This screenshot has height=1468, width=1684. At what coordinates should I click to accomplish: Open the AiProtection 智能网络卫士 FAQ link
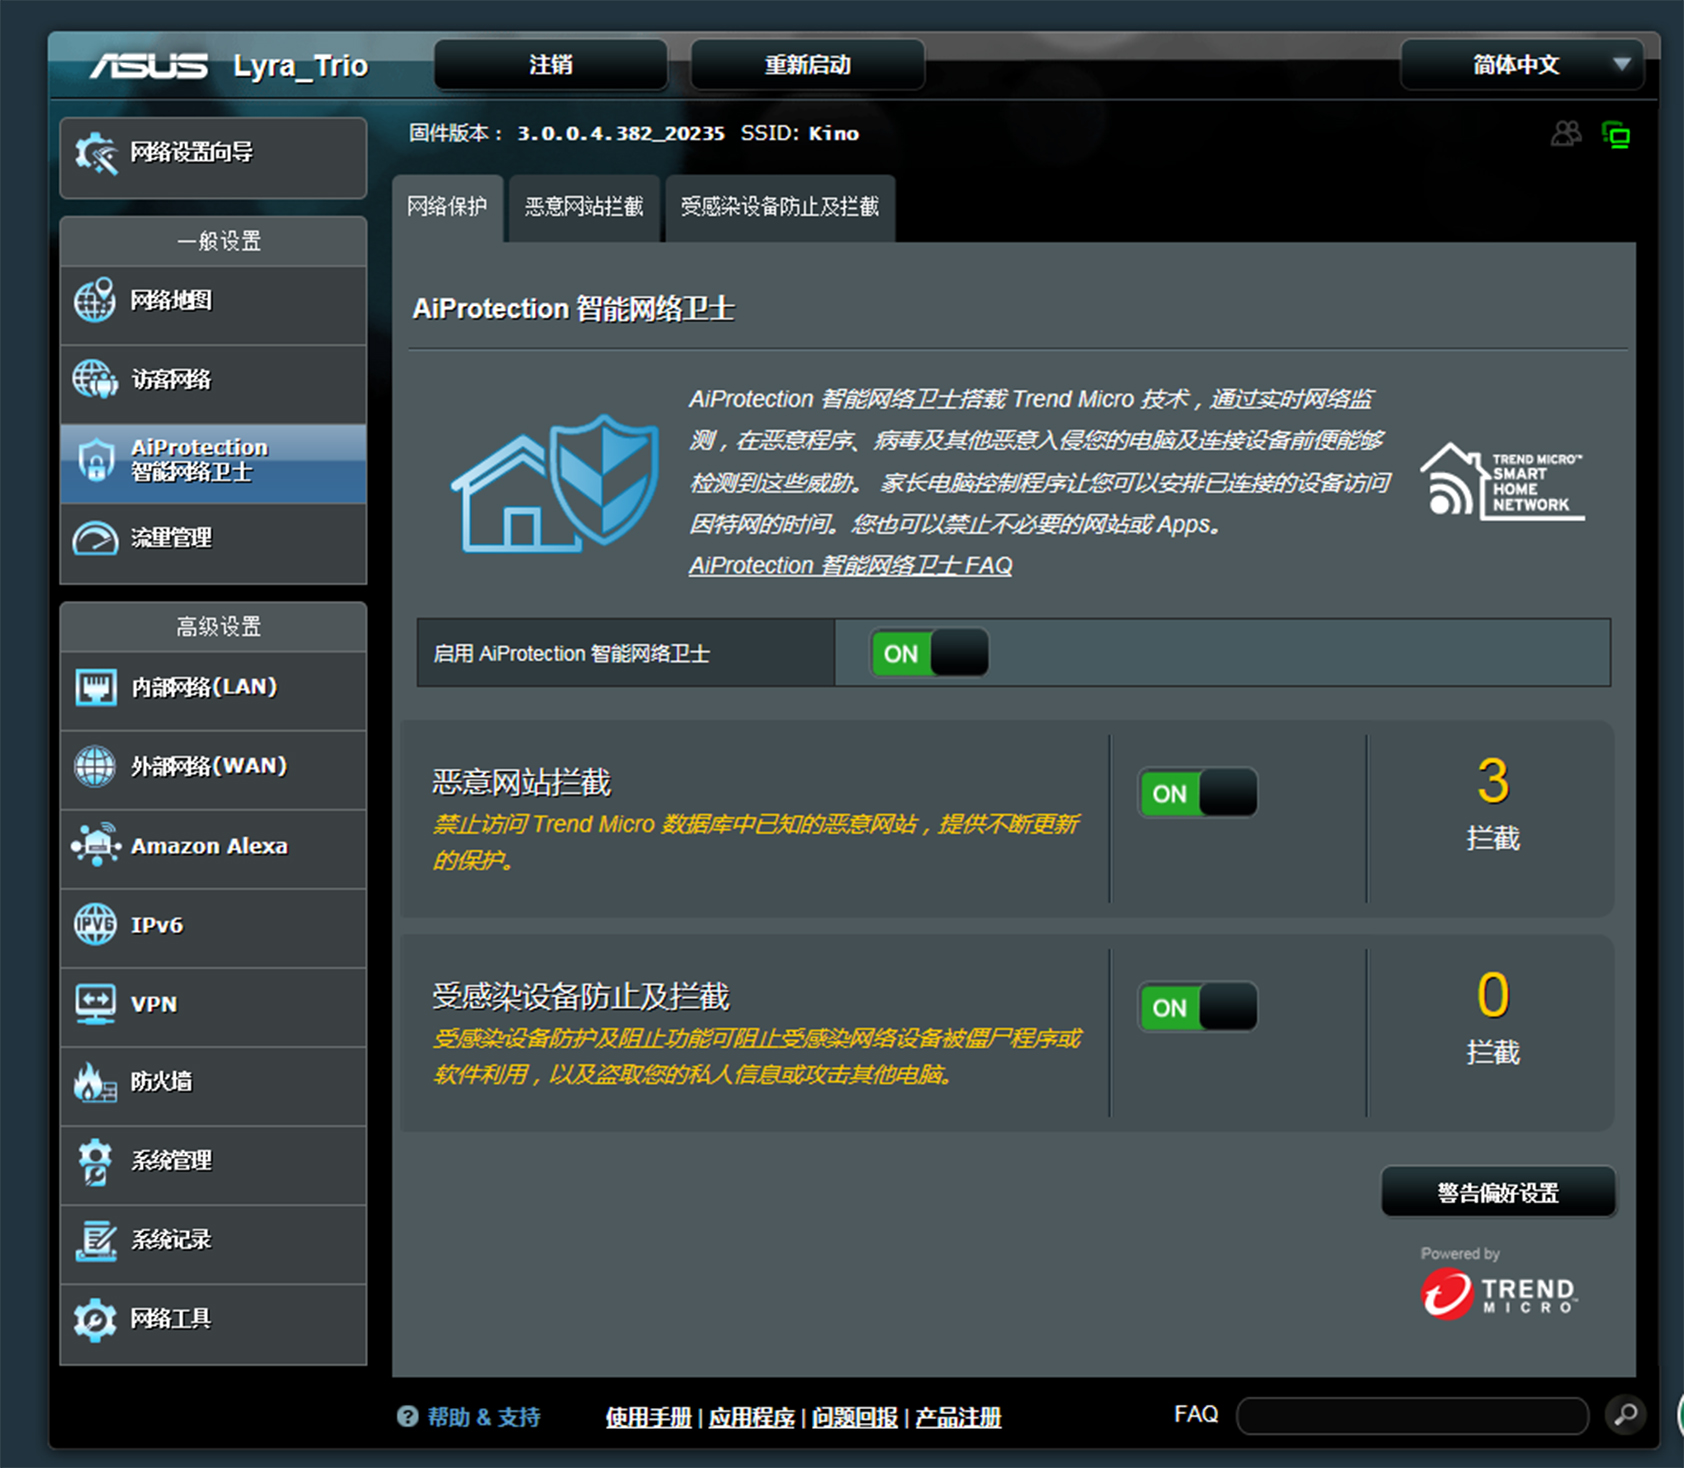click(850, 566)
